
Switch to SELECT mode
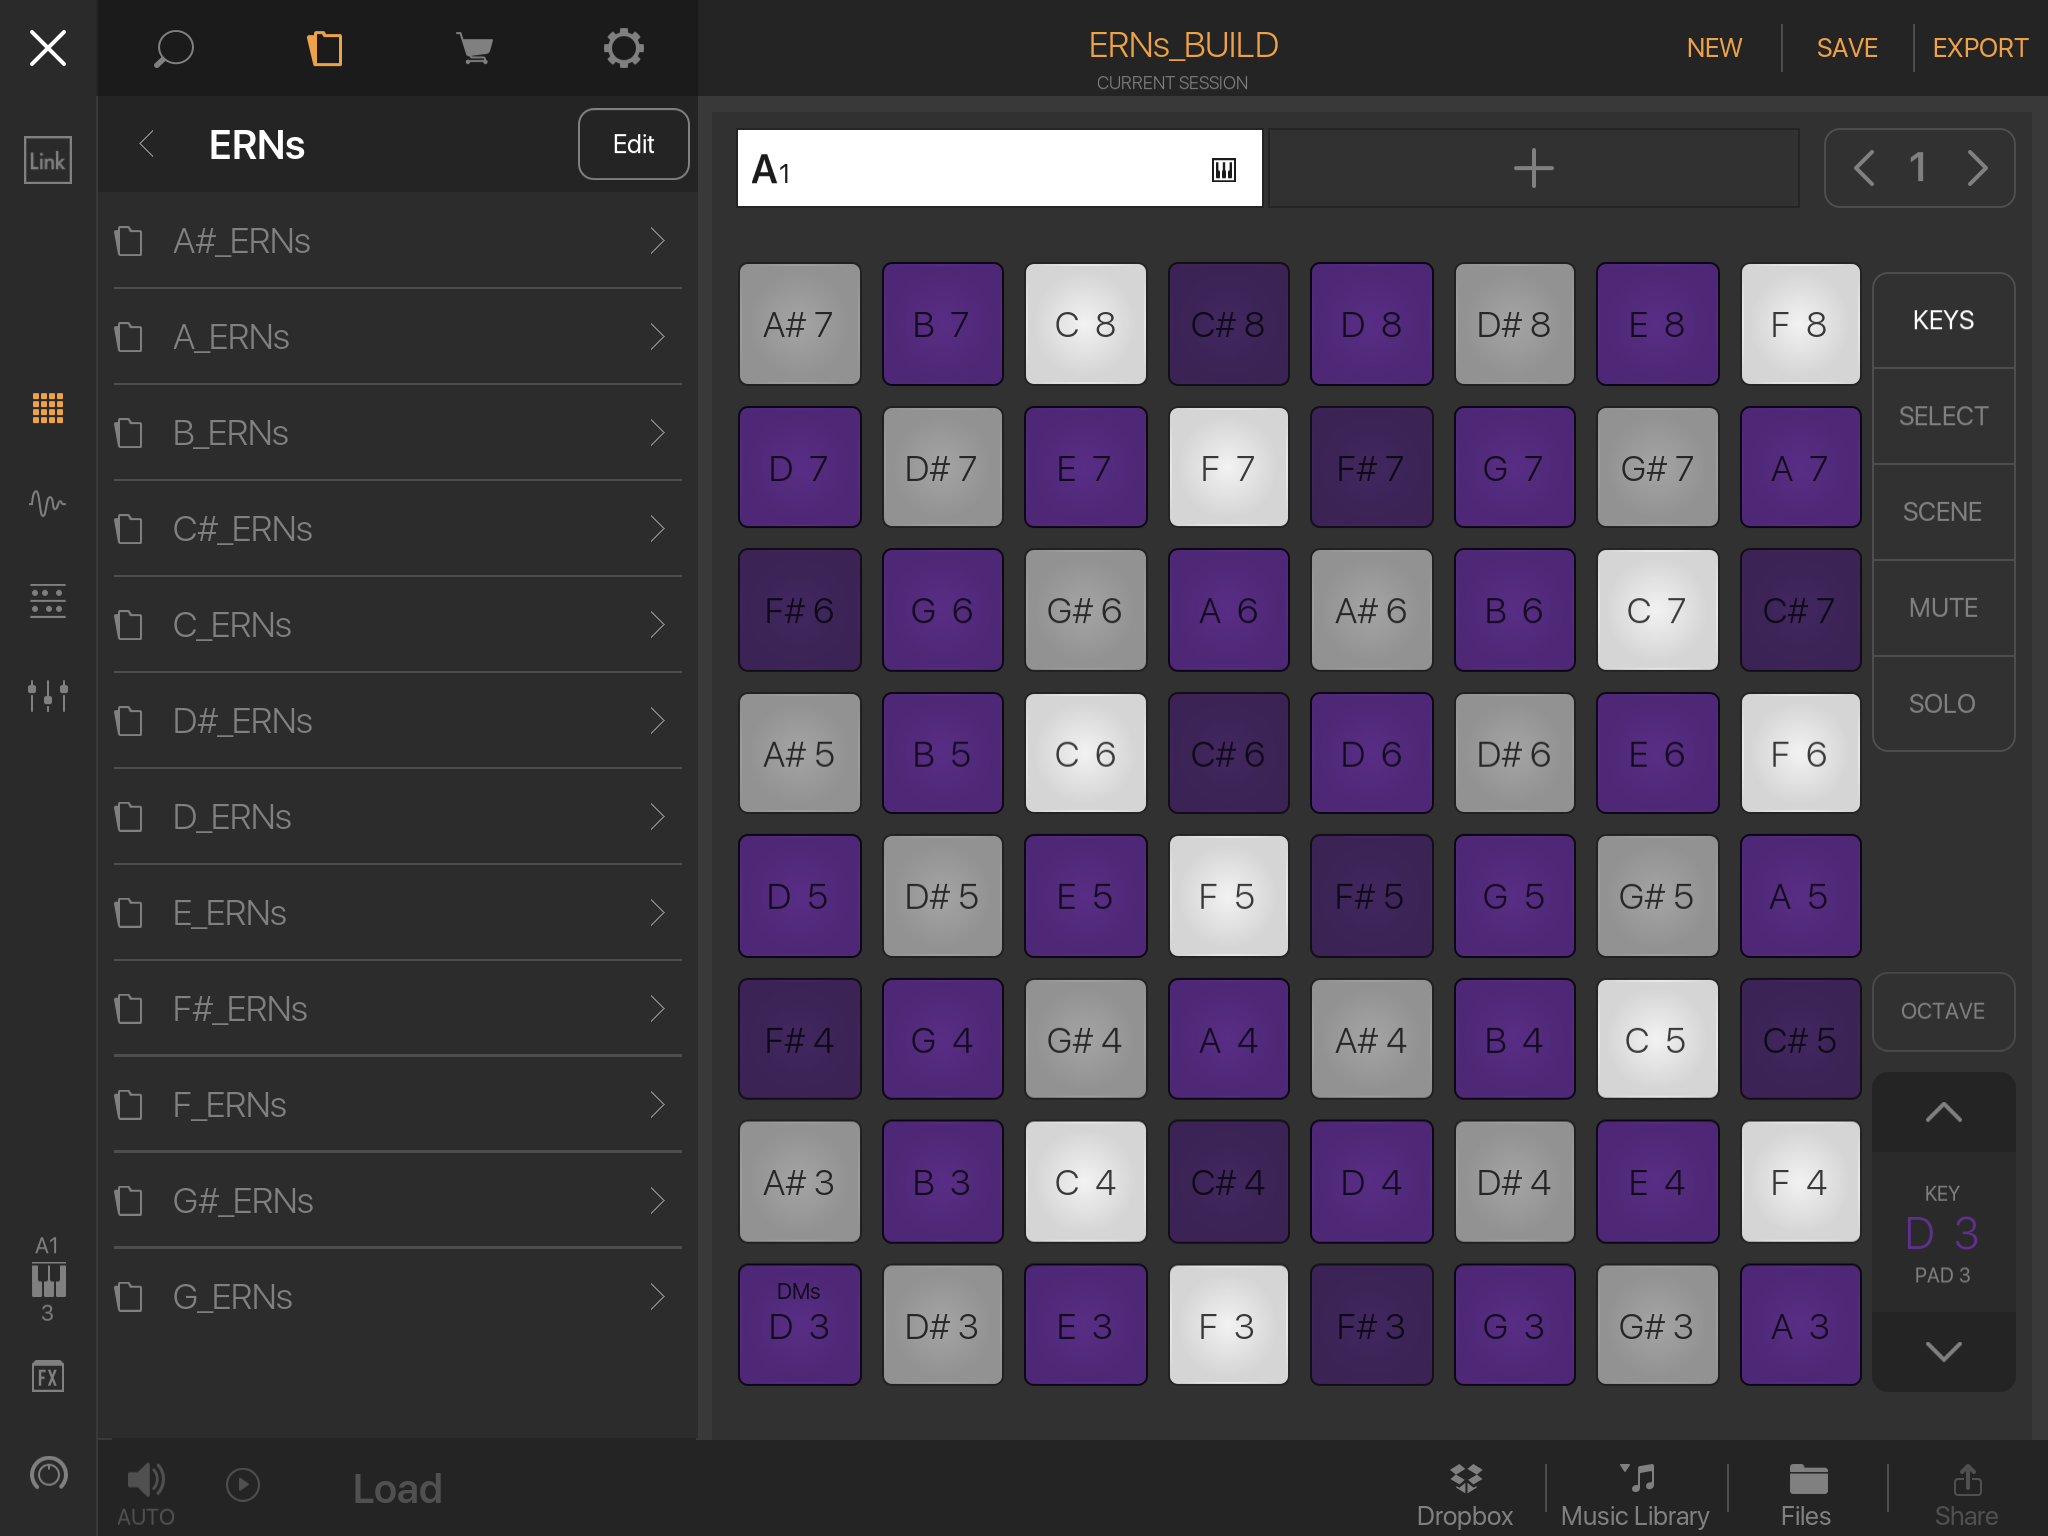(x=1943, y=416)
